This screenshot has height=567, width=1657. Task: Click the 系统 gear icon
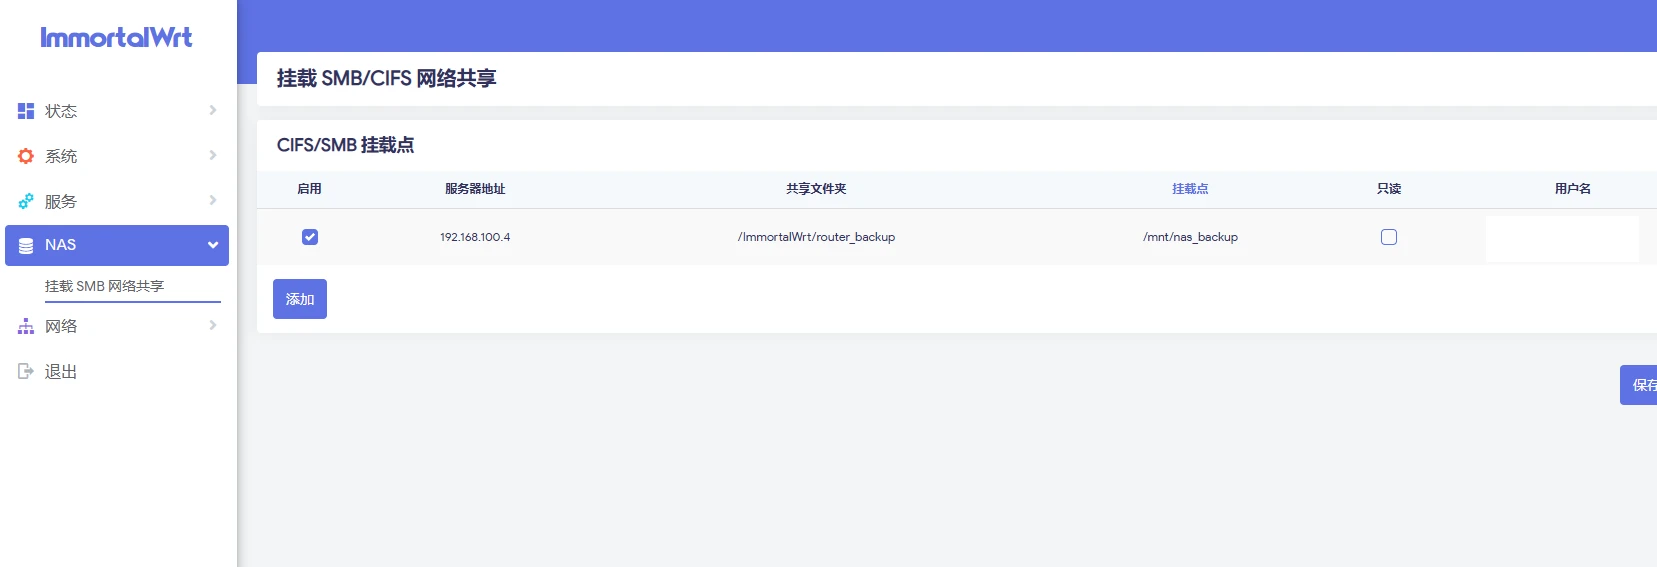point(26,156)
